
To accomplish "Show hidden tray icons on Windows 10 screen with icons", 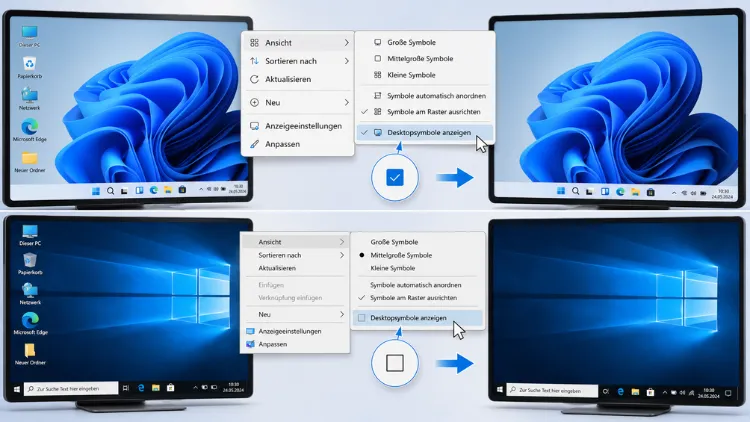I will click(x=195, y=387).
